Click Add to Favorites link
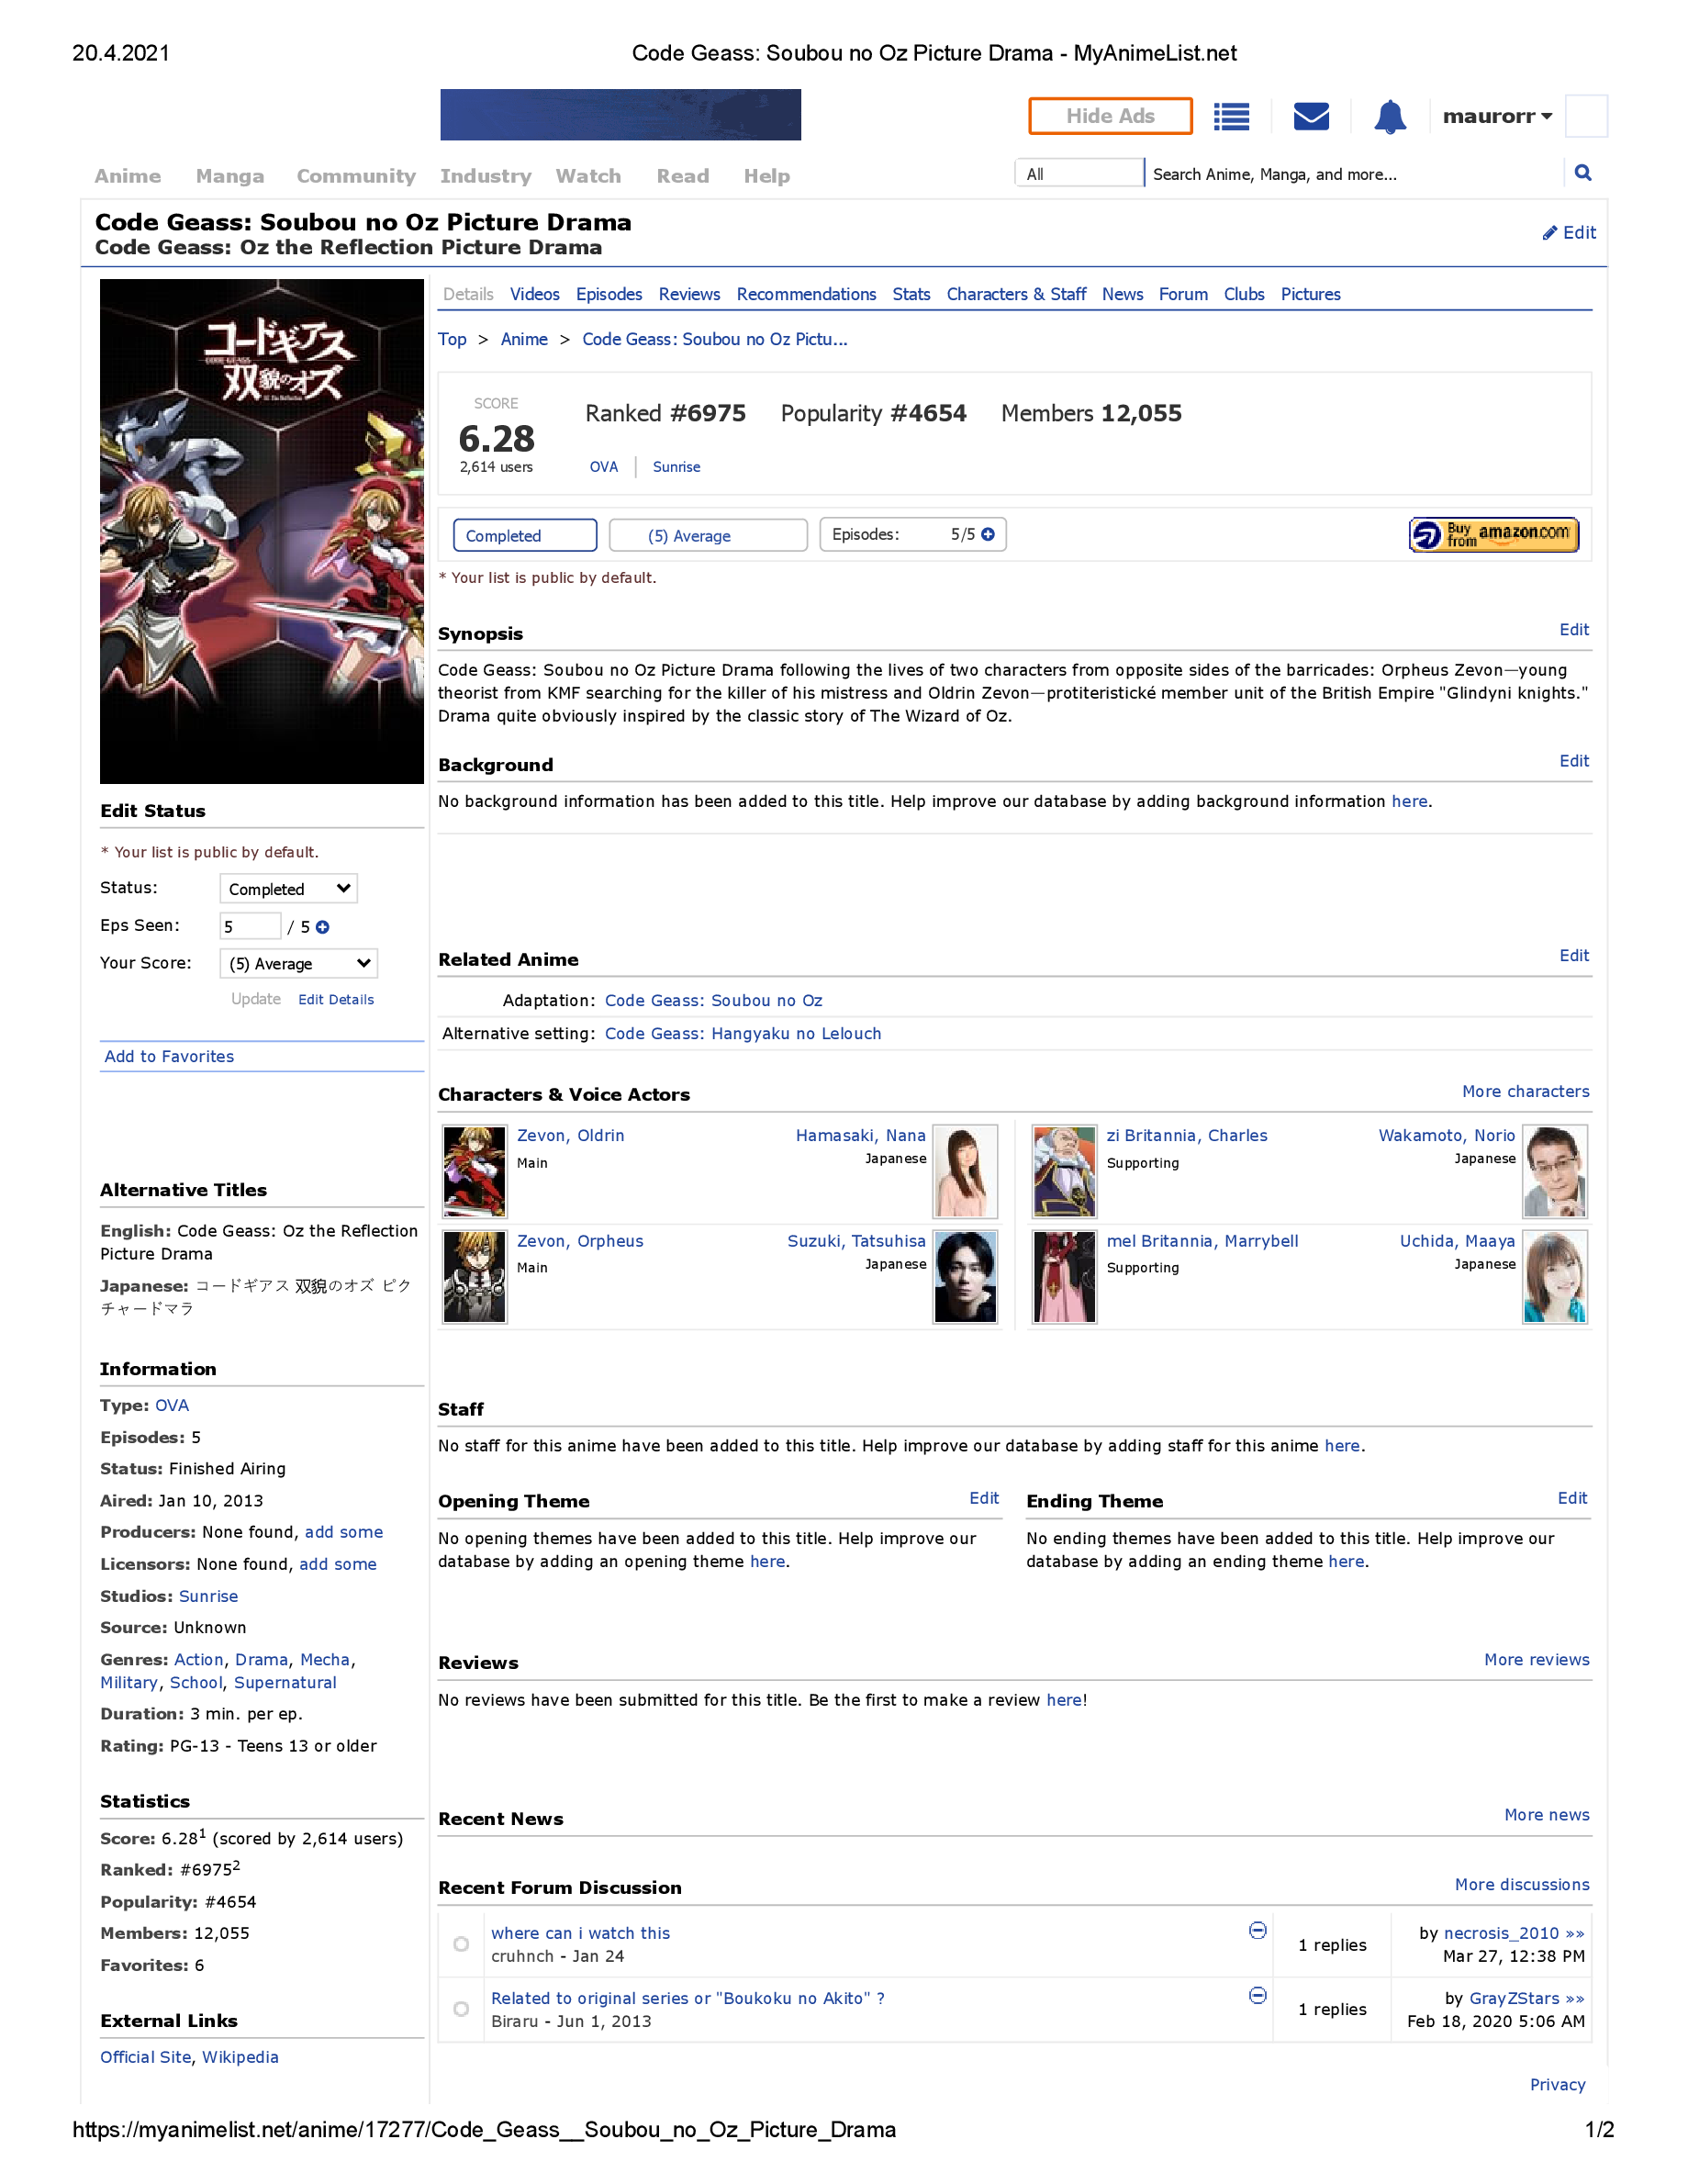 click(x=169, y=1057)
